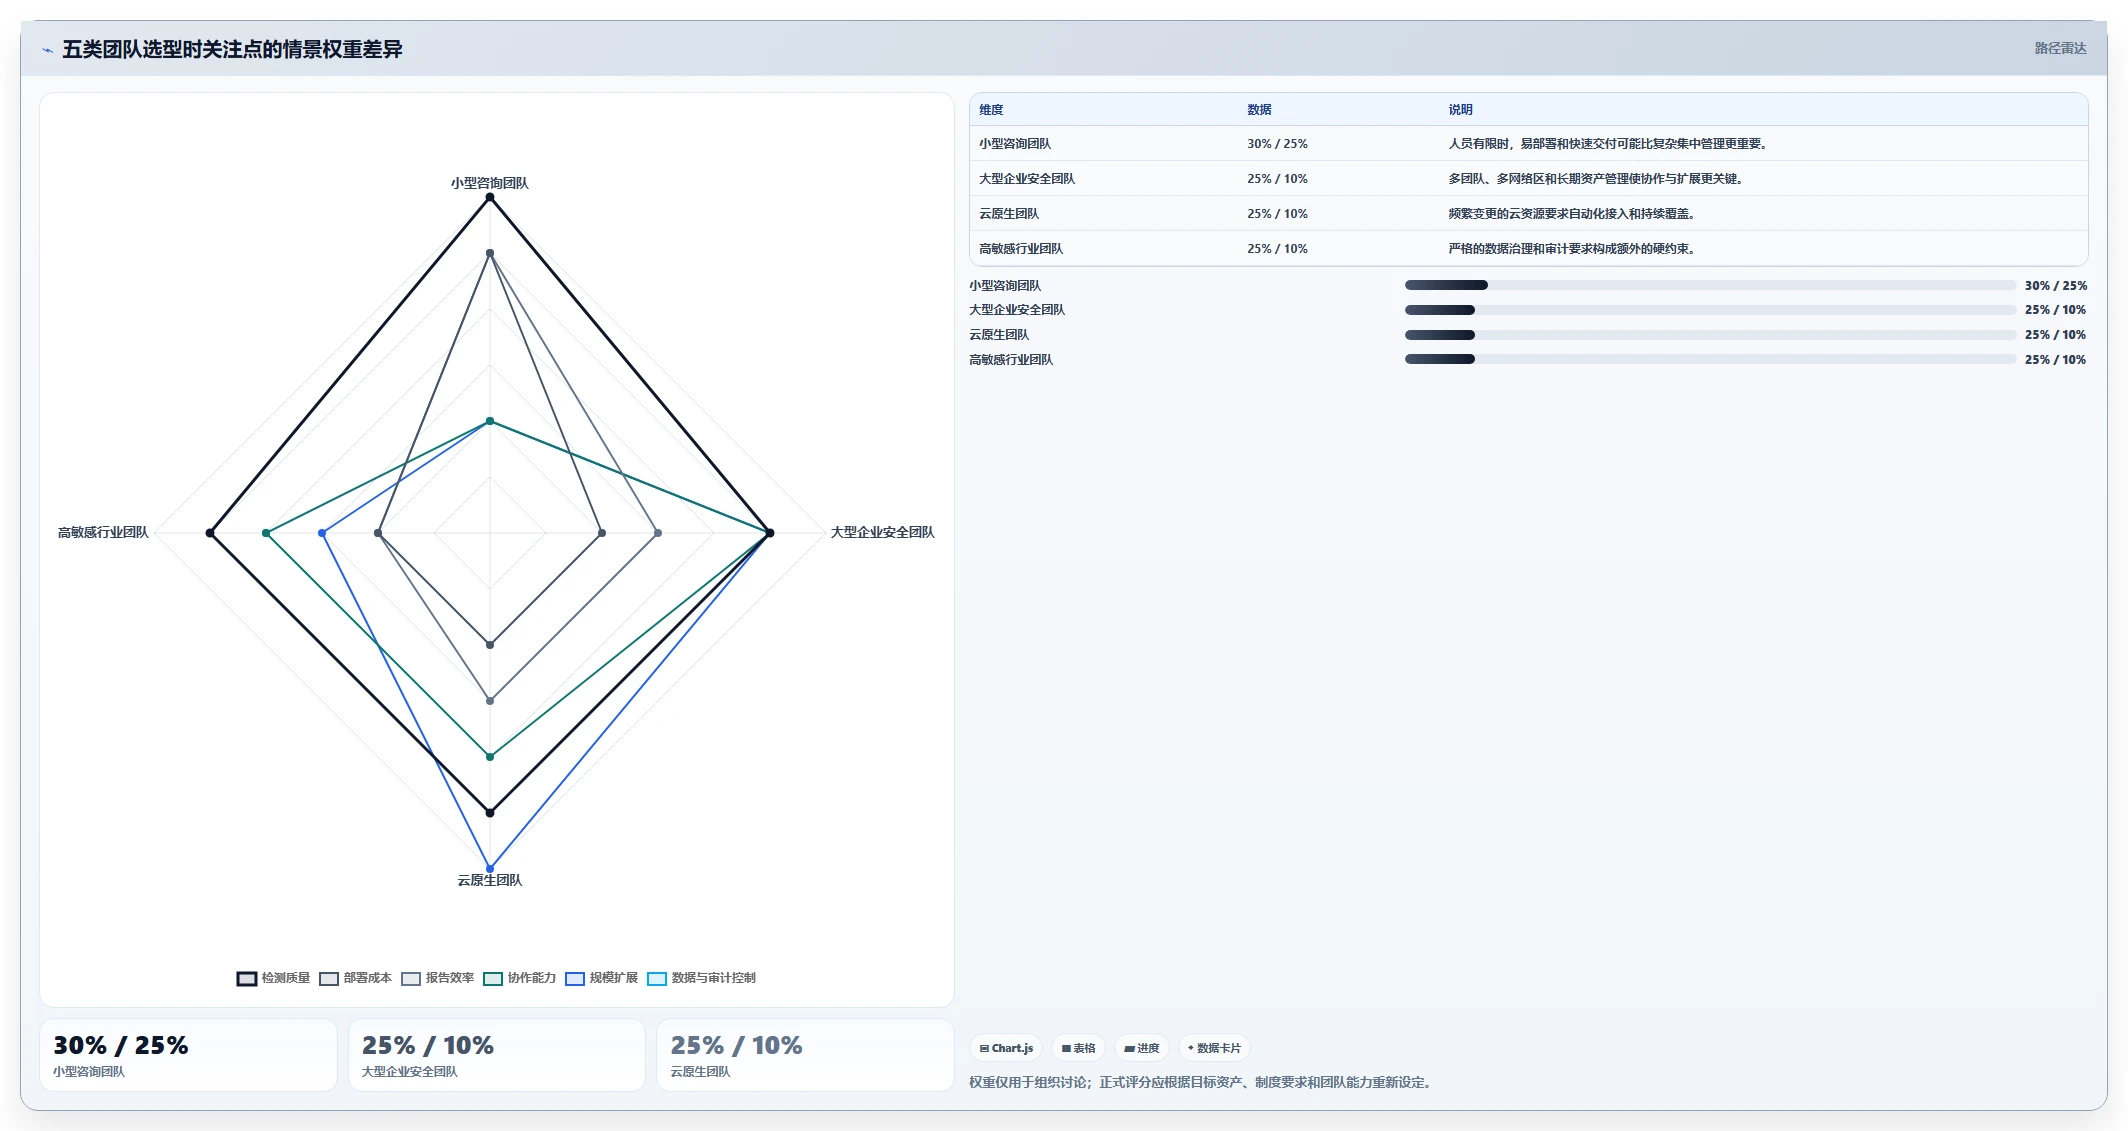The width and height of the screenshot is (2128, 1131).
Task: Toggle the 规模扩展 legend dataset
Action: tap(601, 978)
